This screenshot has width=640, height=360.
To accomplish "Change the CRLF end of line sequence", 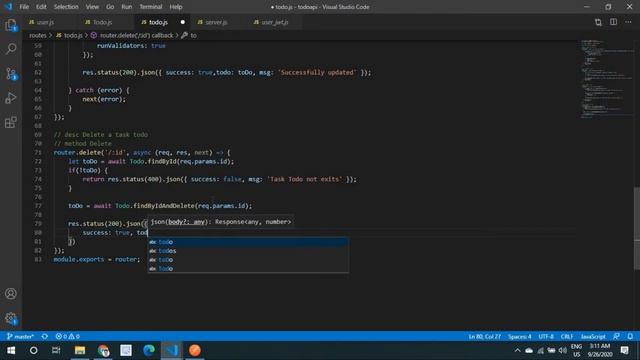I will point(567,336).
